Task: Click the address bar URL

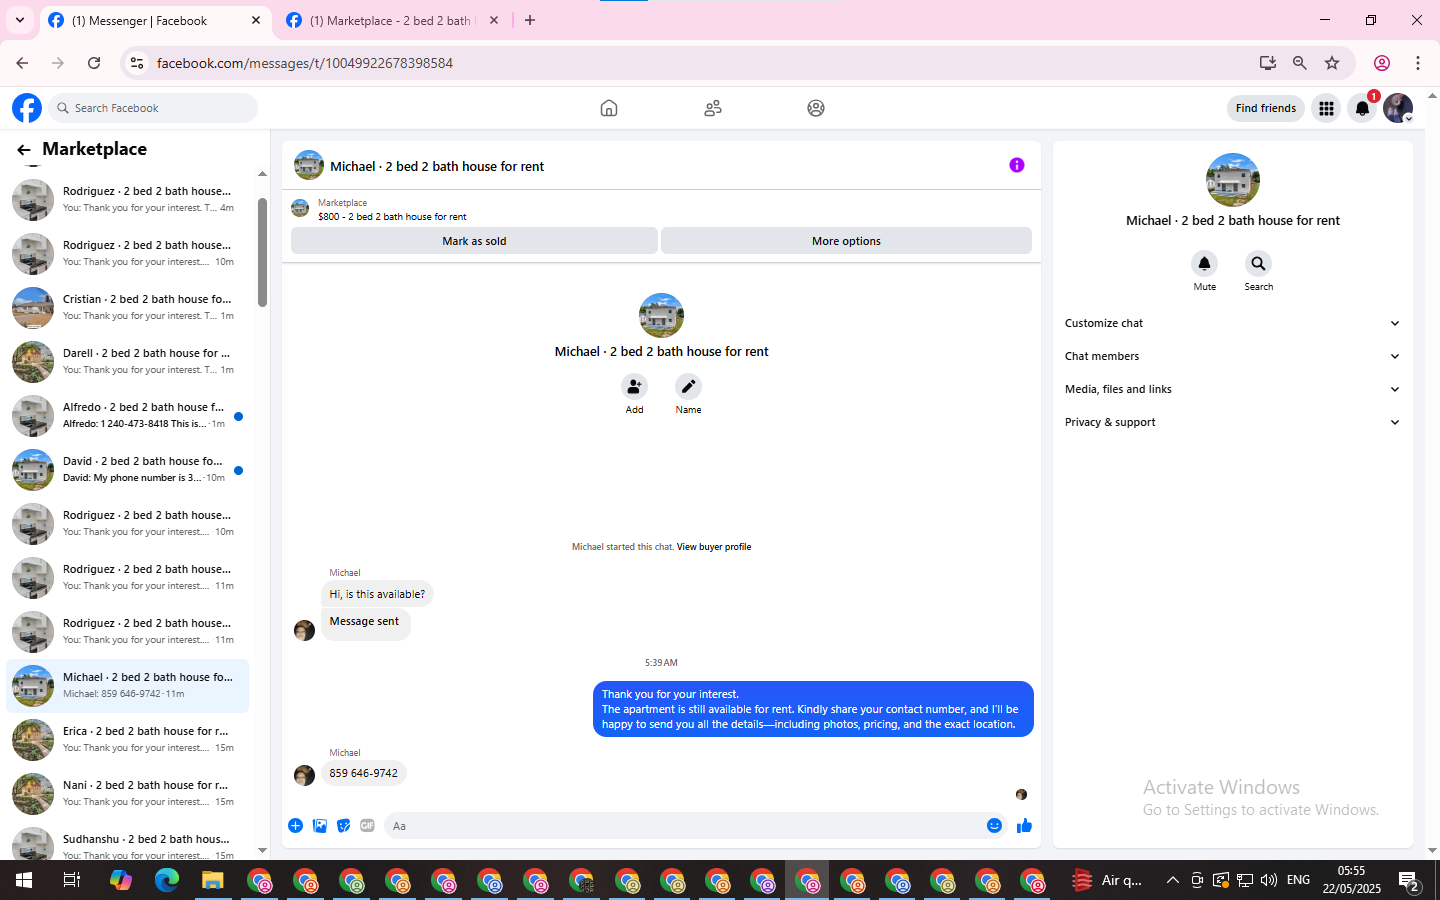Action: tap(304, 63)
